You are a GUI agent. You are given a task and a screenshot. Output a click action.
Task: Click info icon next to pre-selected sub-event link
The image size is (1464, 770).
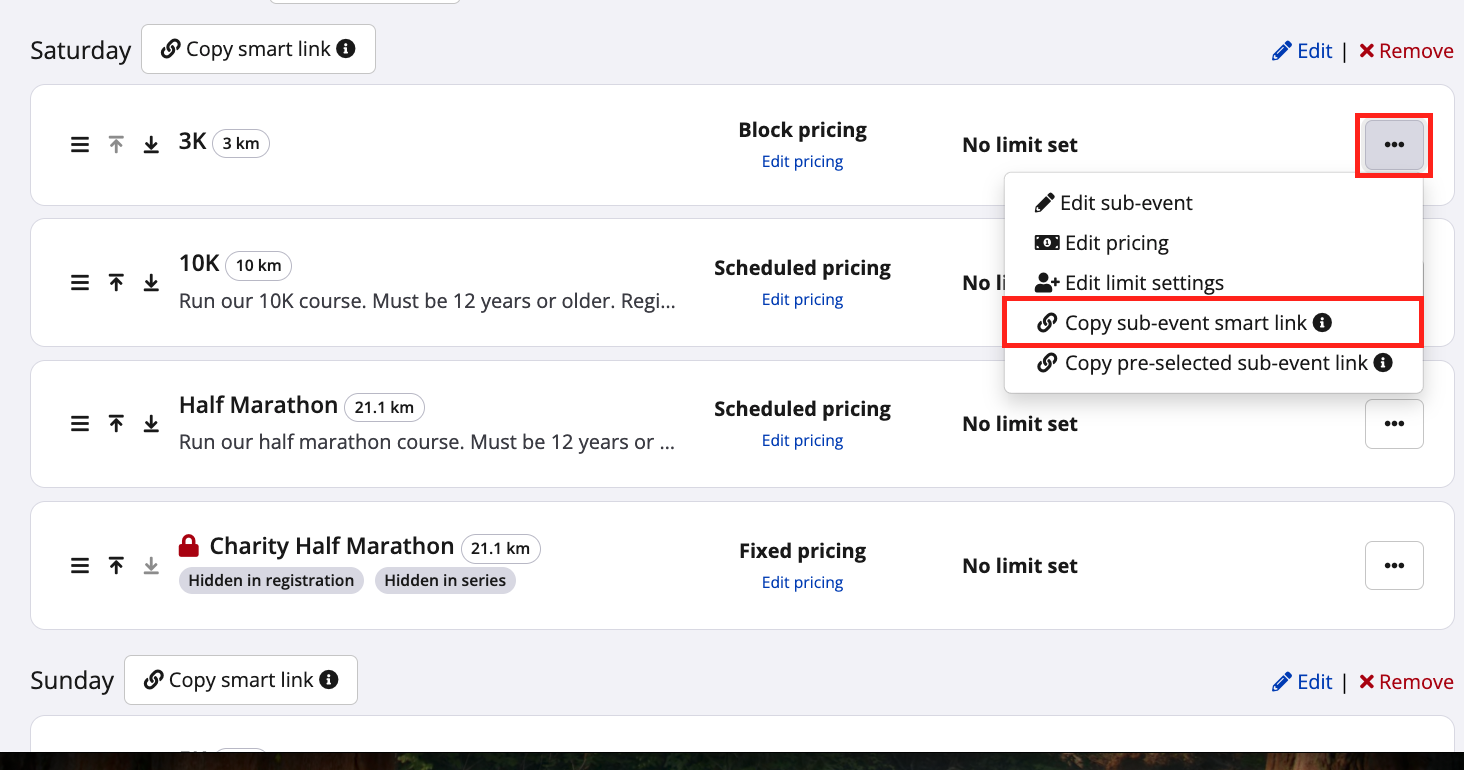[1383, 363]
